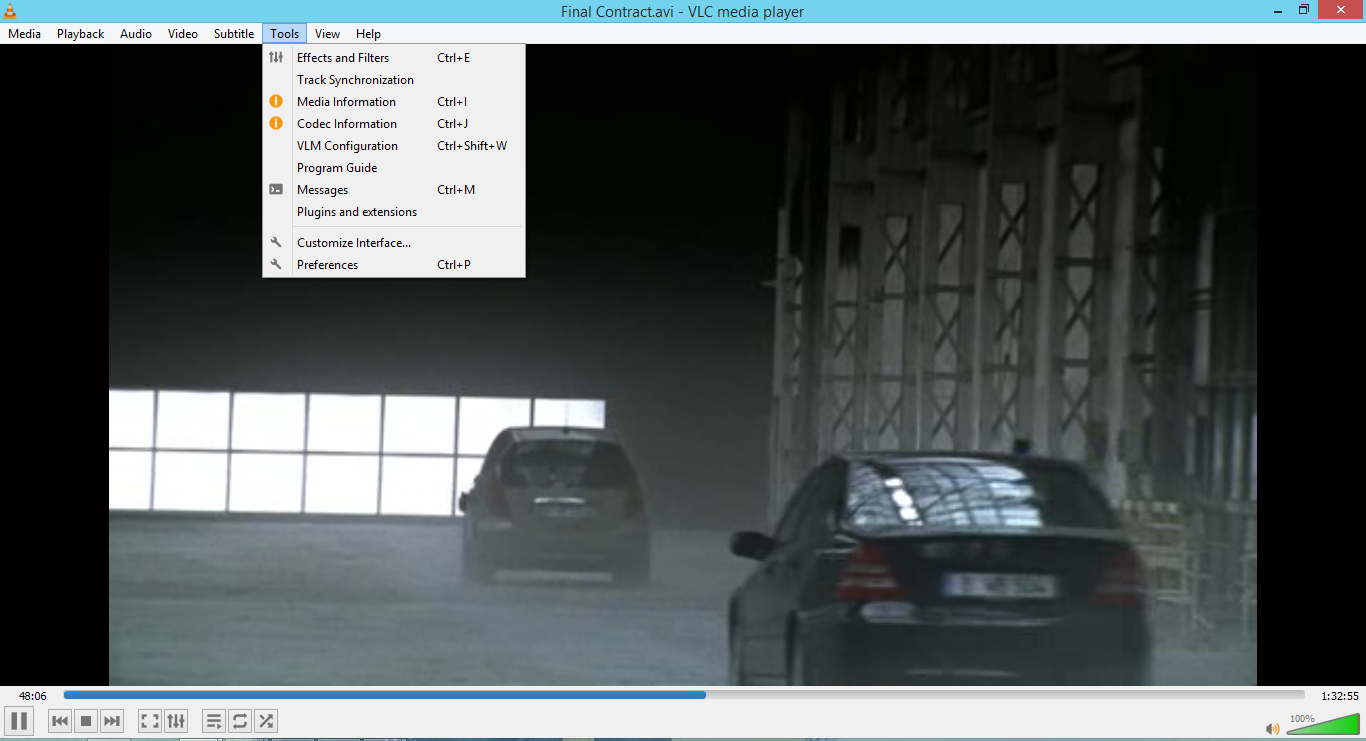Open the Media menu

(25, 34)
